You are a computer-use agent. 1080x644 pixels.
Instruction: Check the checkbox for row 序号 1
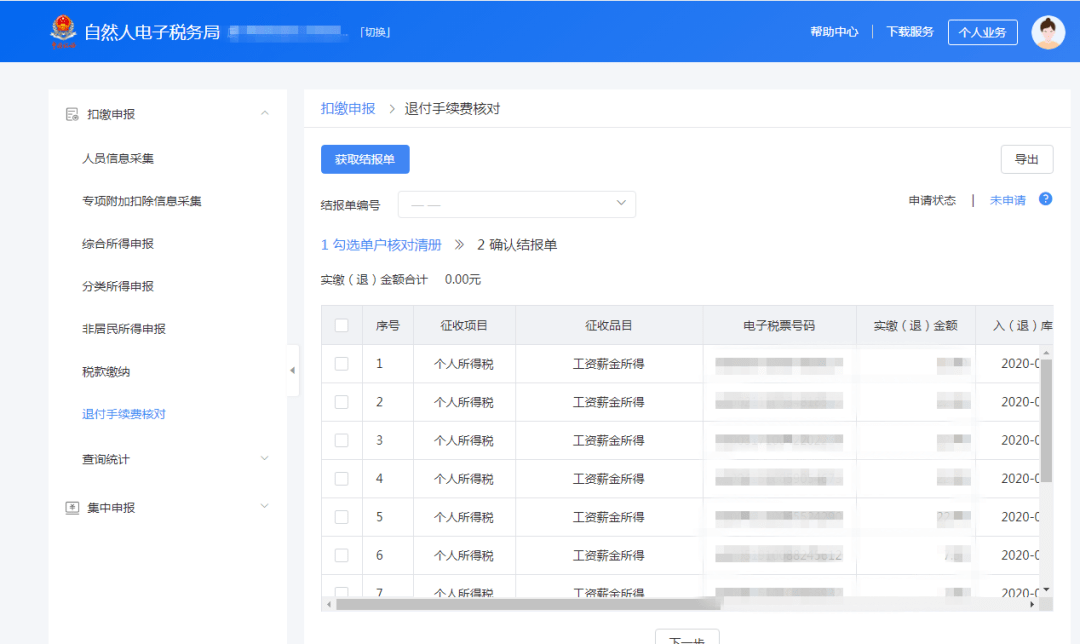click(341, 363)
